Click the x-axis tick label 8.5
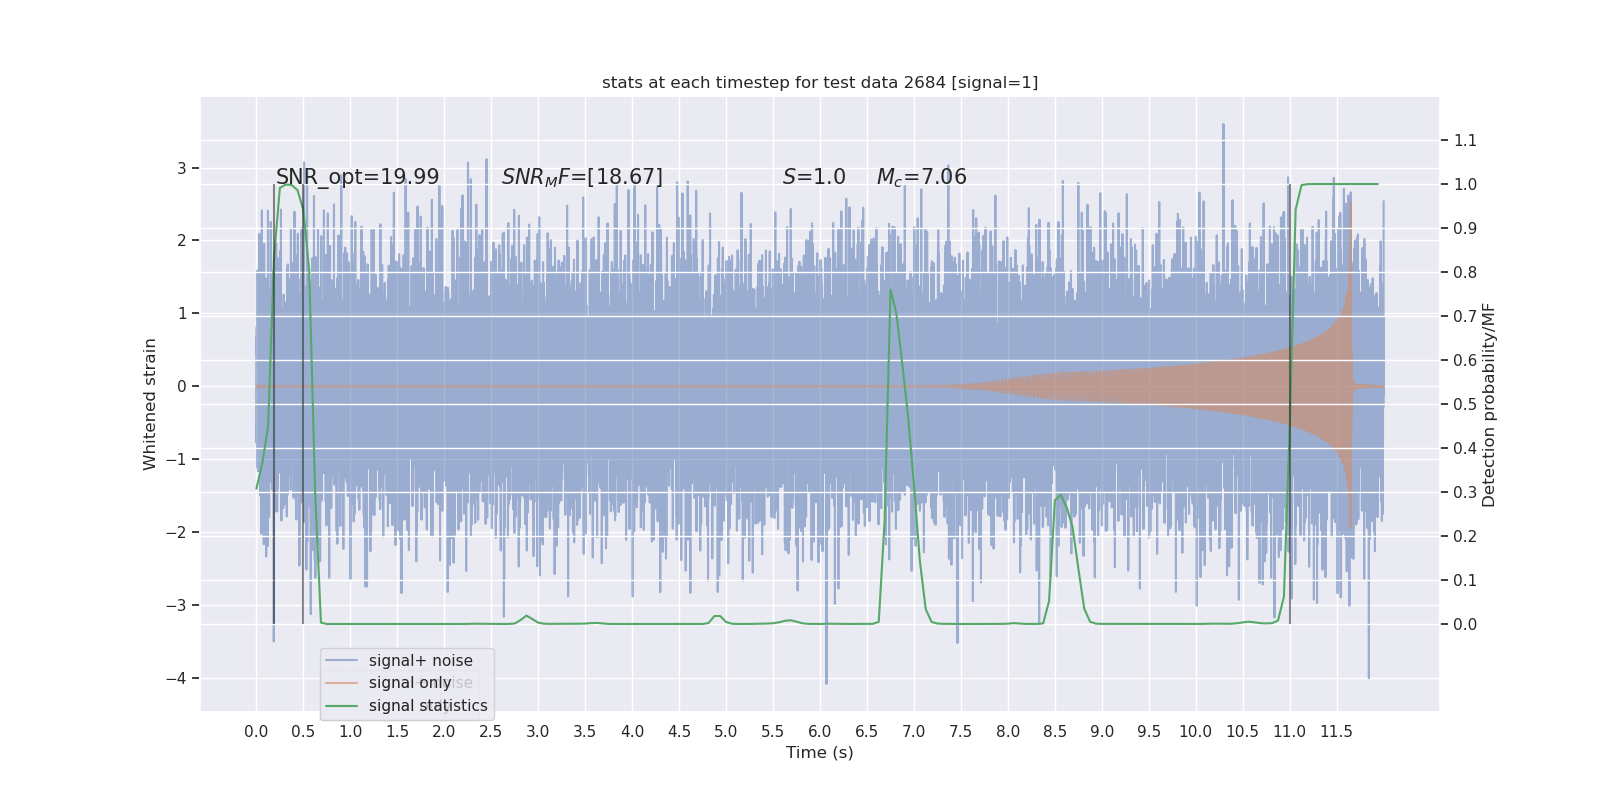 pos(1055,732)
